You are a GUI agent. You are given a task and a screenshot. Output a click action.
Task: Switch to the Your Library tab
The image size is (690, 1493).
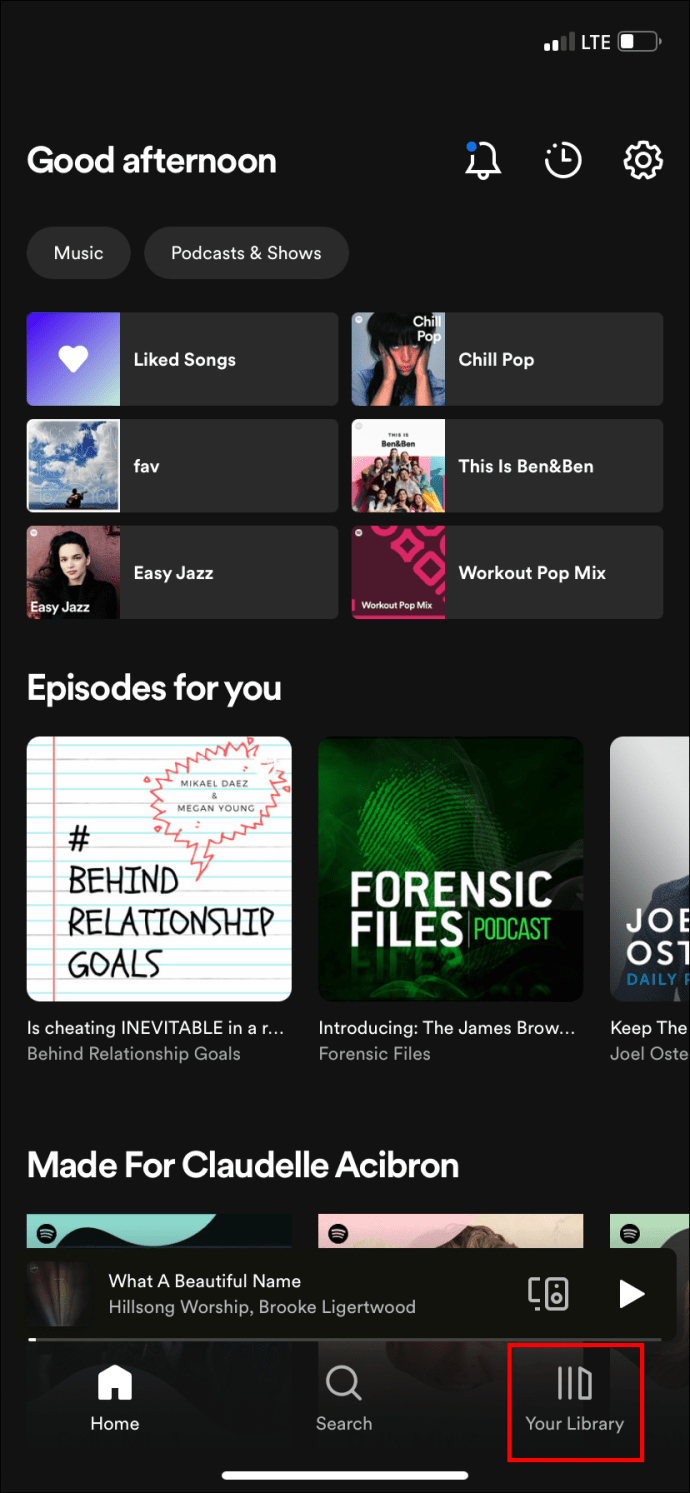574,1399
